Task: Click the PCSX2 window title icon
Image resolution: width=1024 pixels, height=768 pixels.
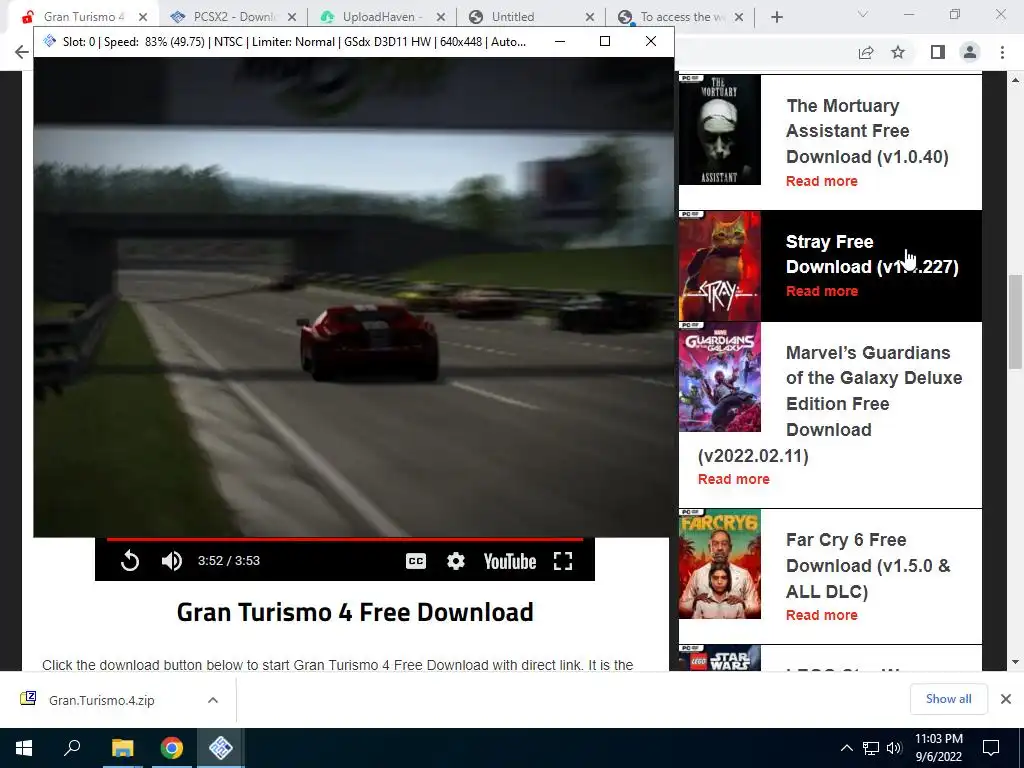Action: tap(50, 41)
